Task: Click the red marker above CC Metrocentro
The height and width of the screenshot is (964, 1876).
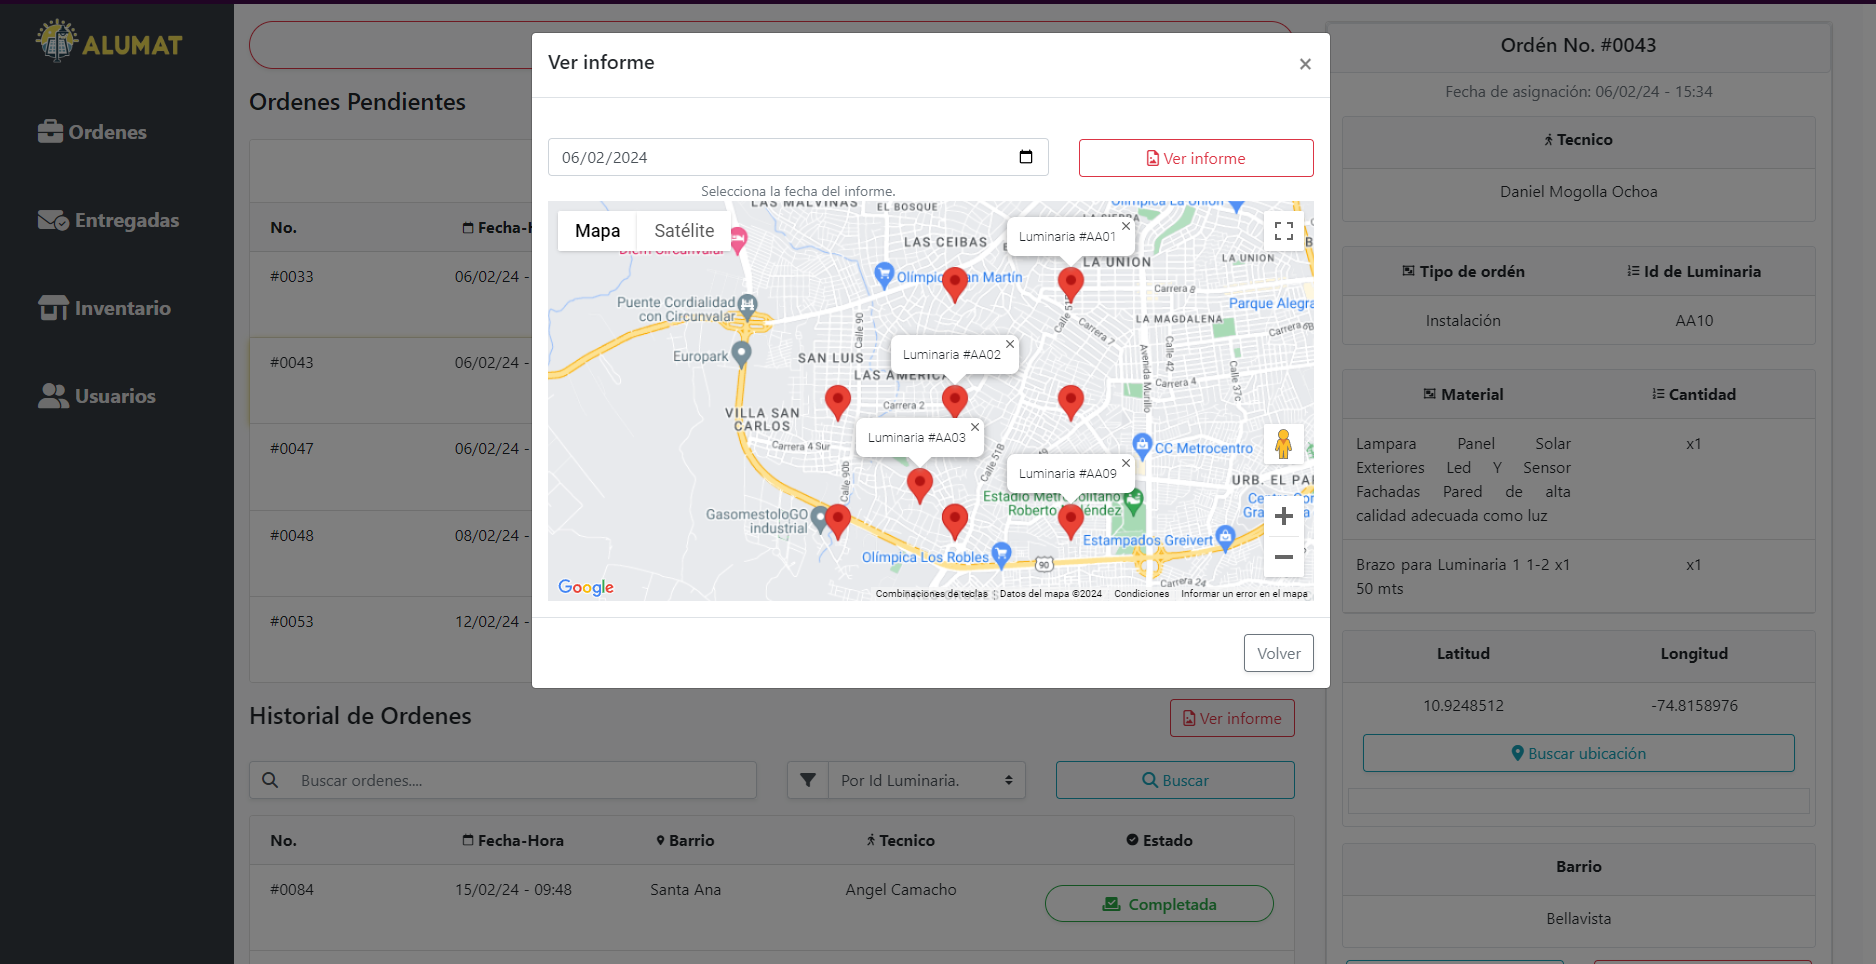Action: [1071, 402]
